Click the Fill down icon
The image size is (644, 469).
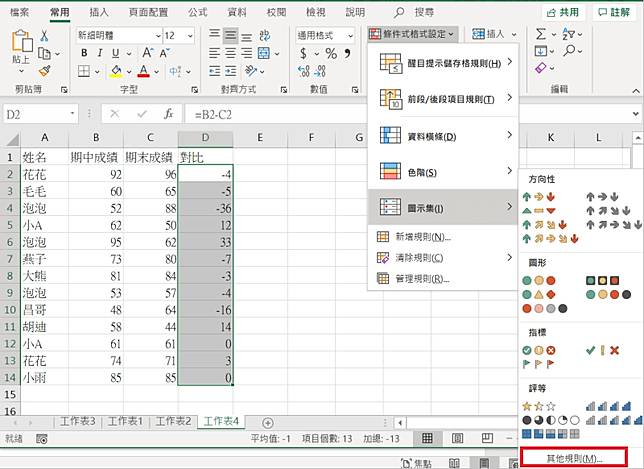point(541,51)
